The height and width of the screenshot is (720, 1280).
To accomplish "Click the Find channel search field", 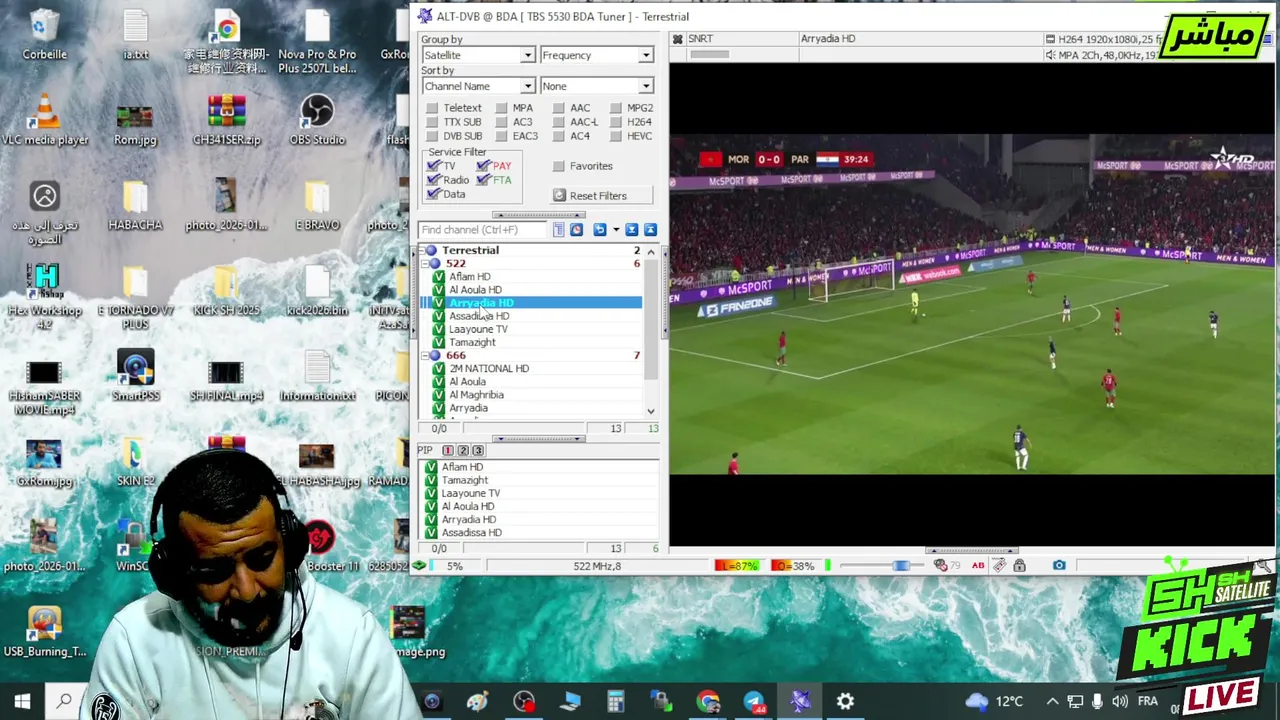I will coord(483,230).
